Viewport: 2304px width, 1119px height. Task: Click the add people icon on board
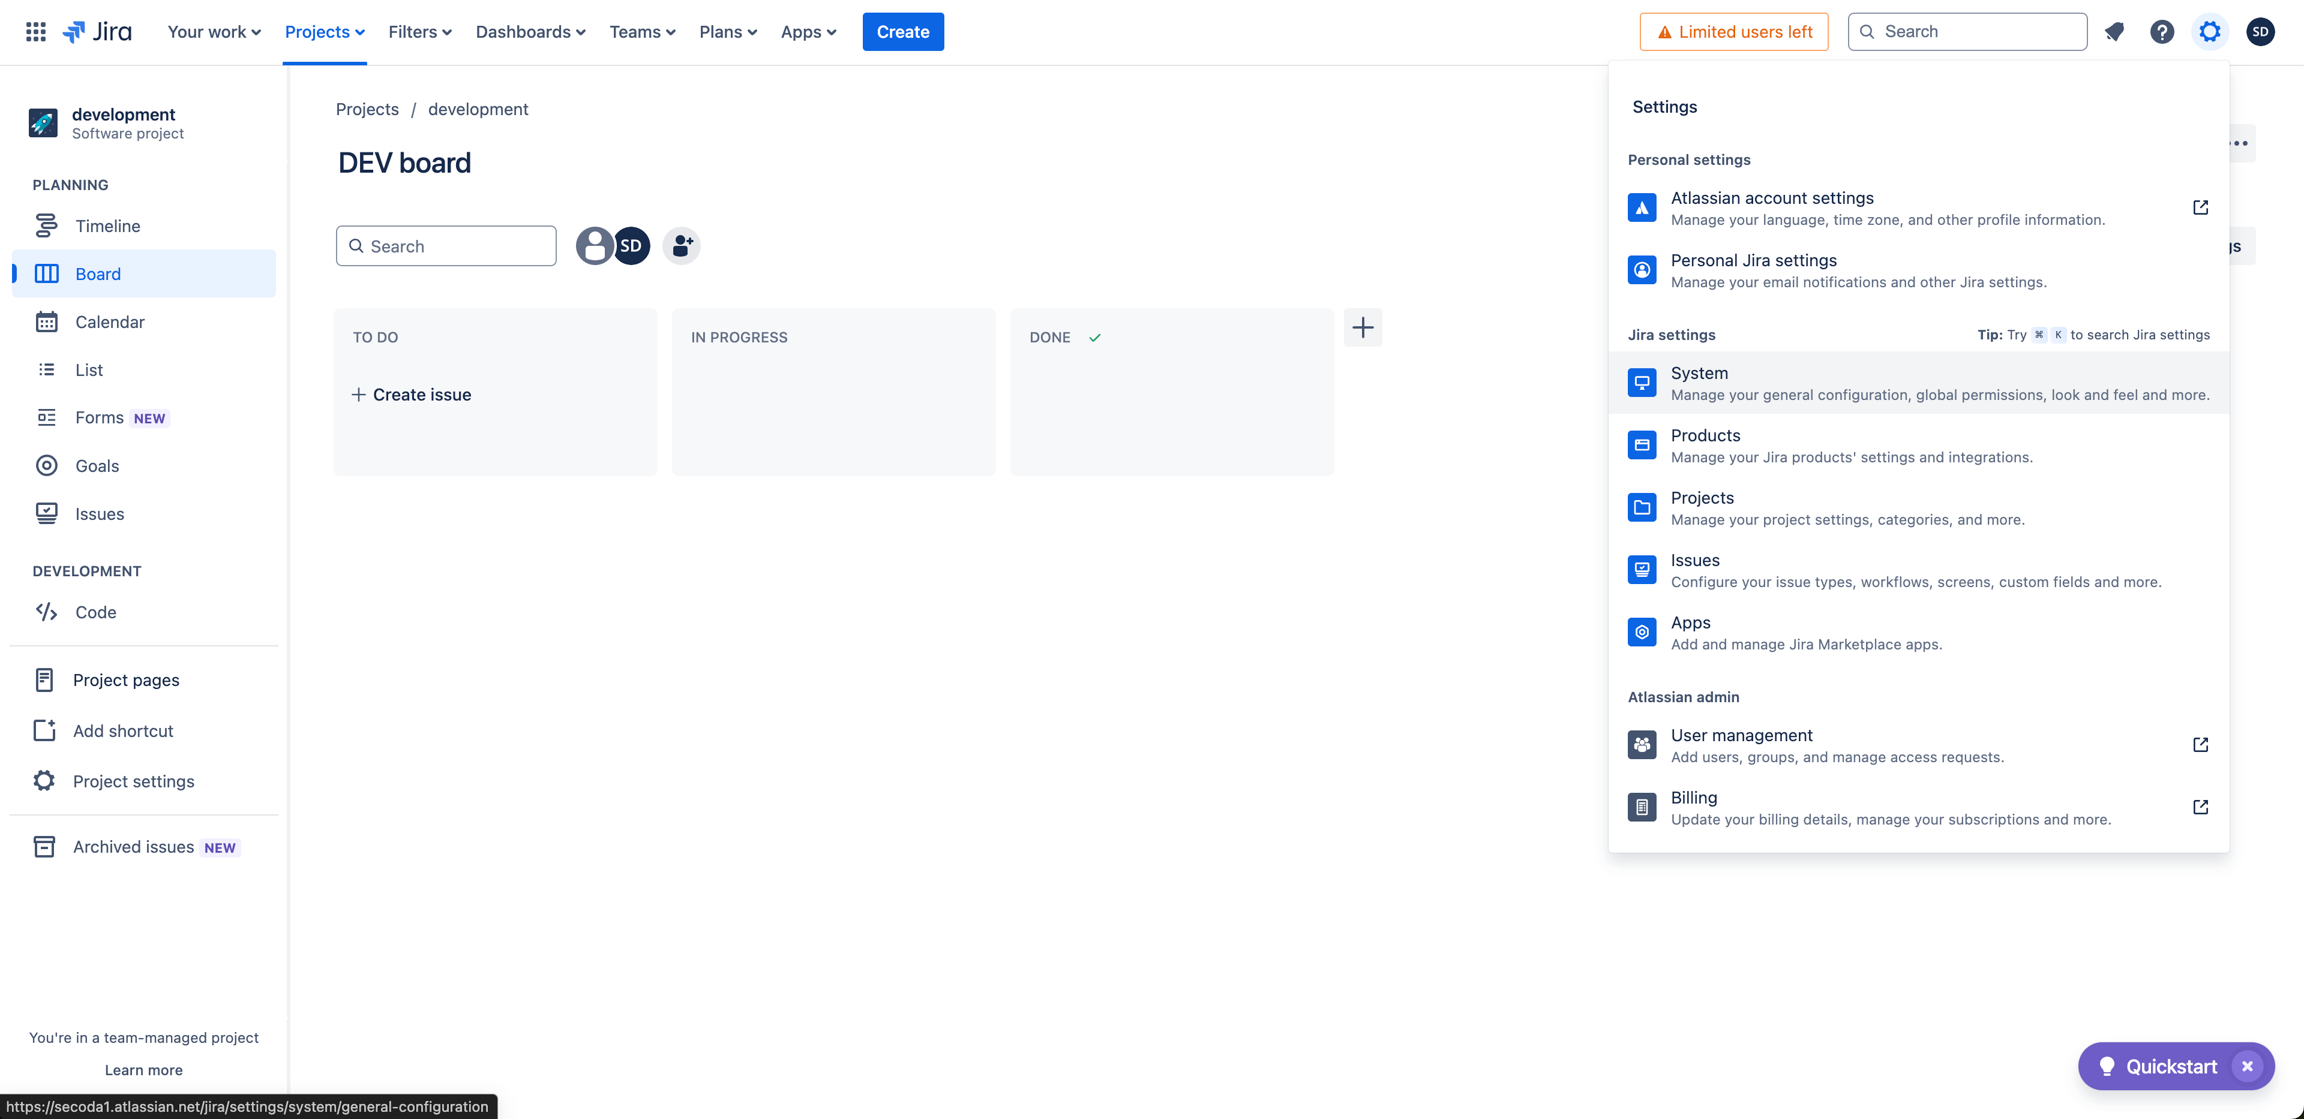(x=682, y=246)
